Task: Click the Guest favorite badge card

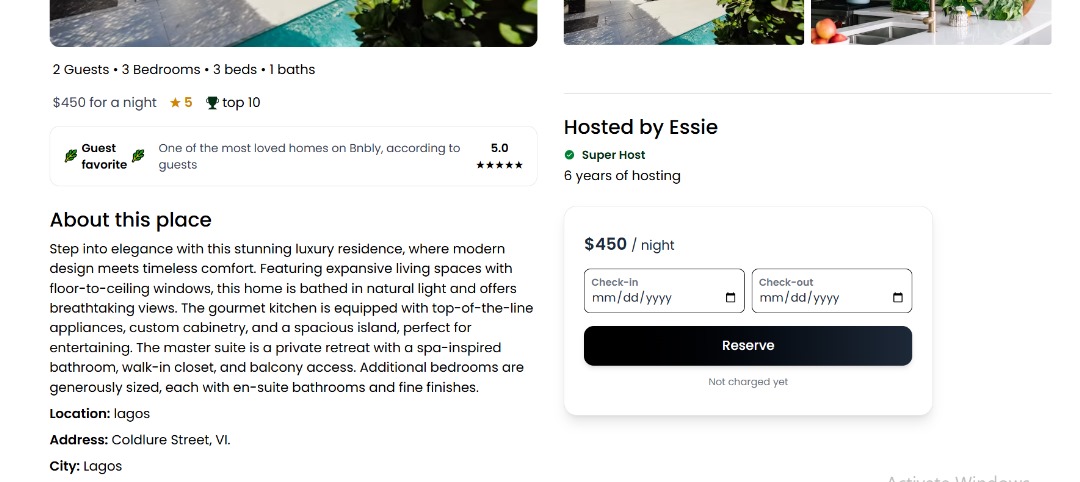Action: [x=293, y=156]
